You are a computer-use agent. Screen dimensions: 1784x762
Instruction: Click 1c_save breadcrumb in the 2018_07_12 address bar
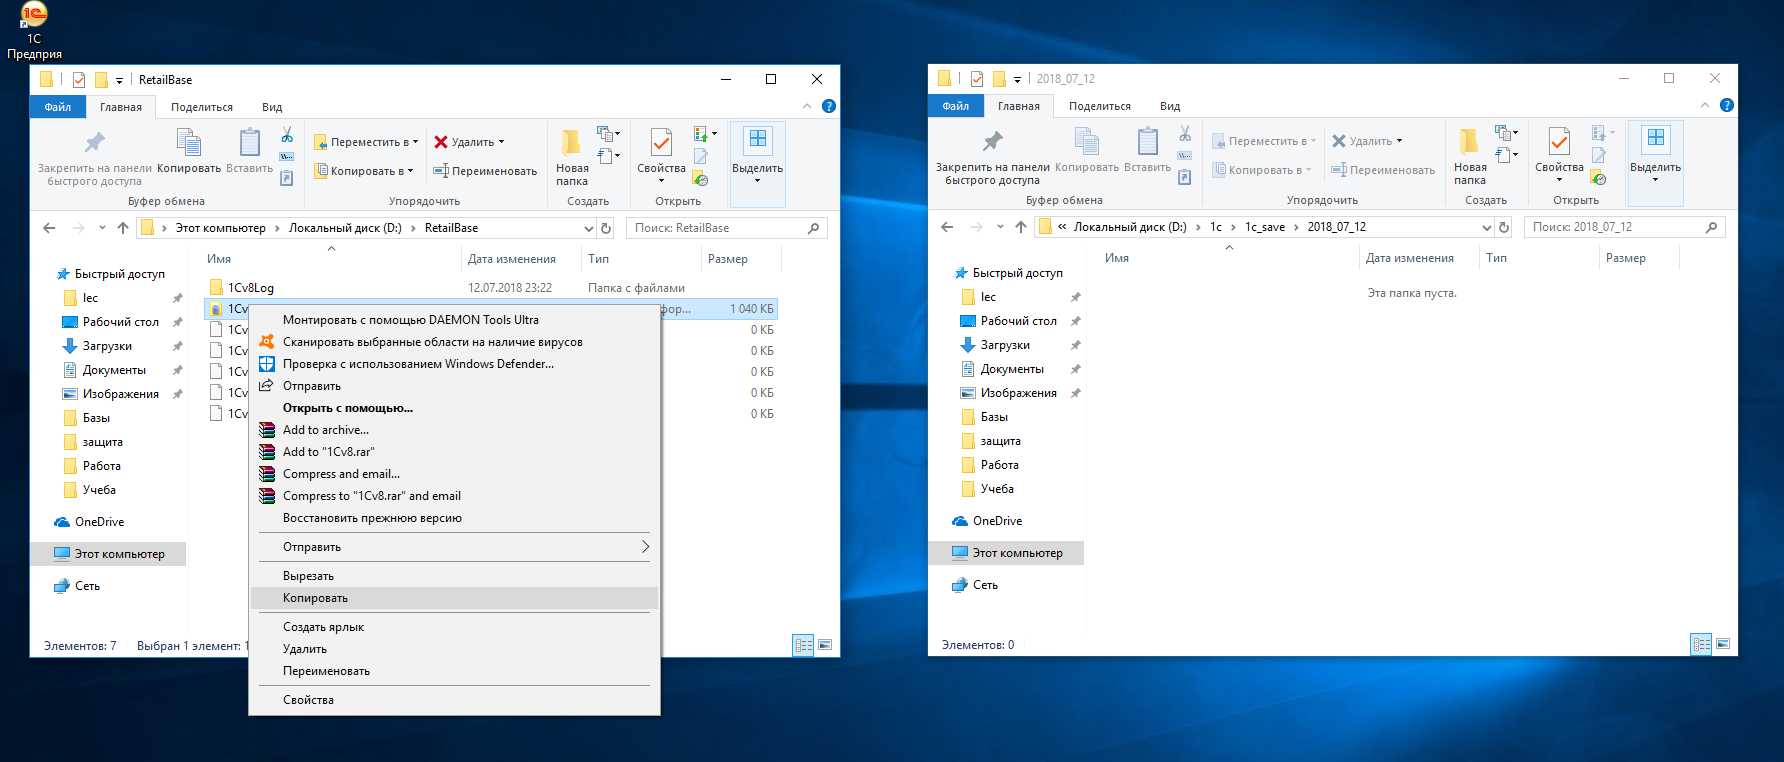[x=1265, y=227]
